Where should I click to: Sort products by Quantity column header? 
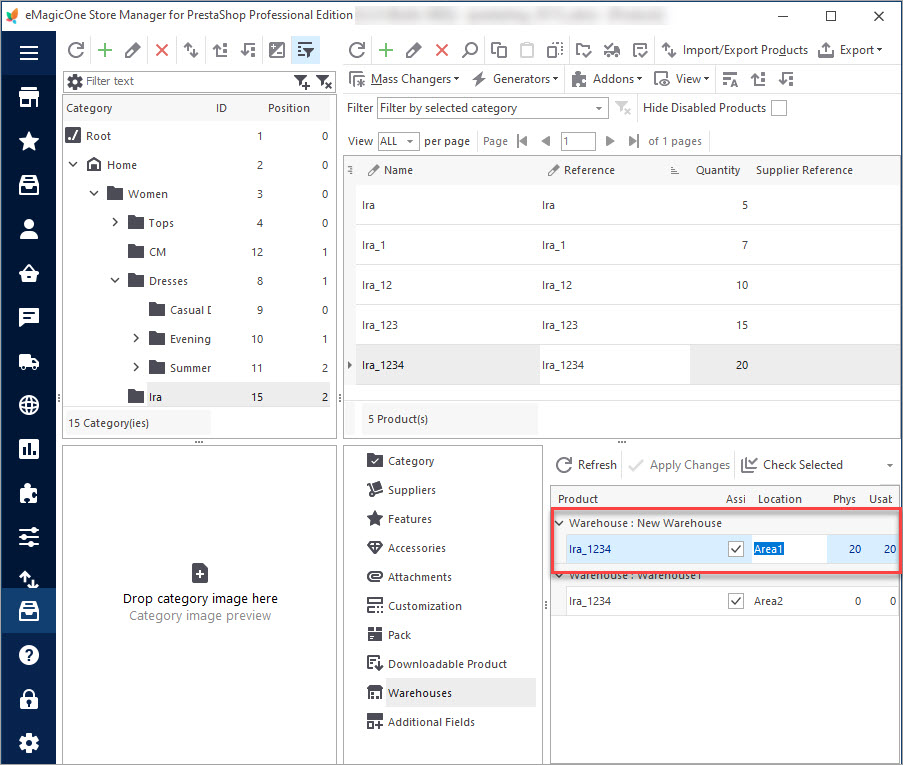[x=717, y=170]
